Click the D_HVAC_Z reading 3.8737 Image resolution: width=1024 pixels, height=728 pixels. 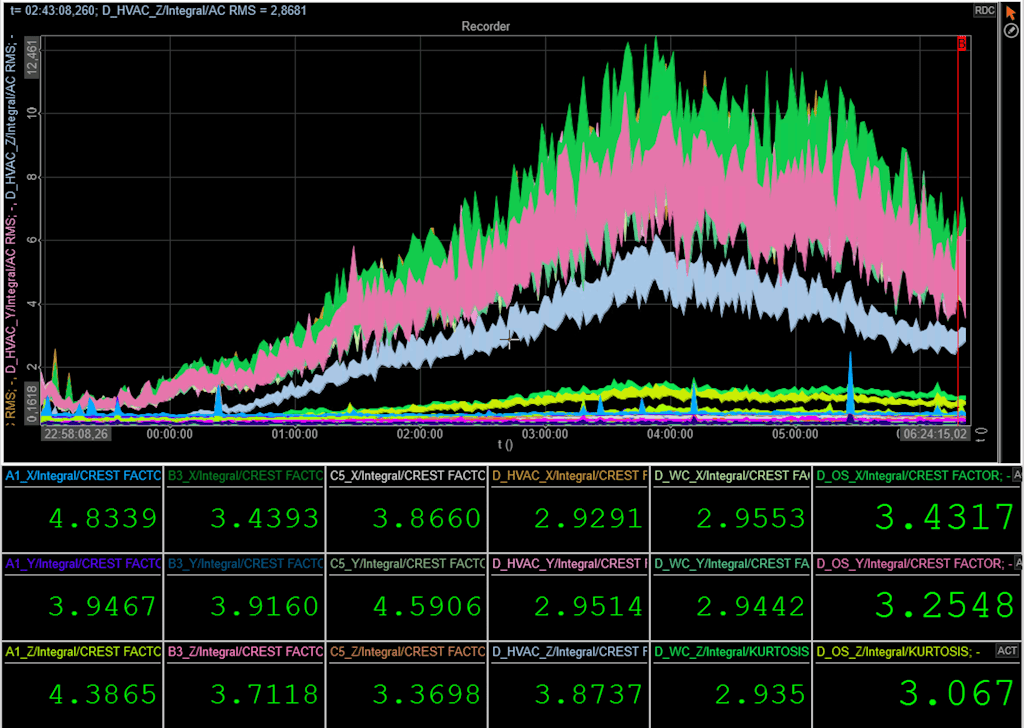[x=588, y=695]
